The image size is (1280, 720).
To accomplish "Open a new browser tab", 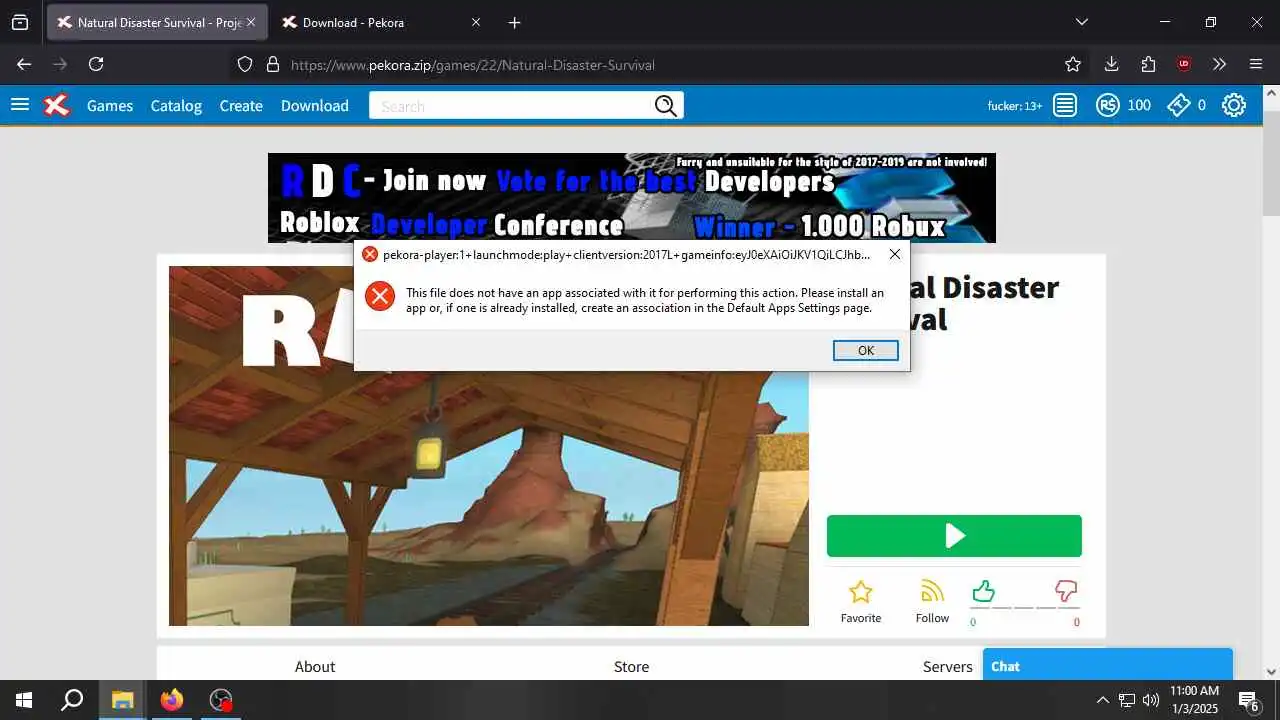I will point(514,22).
